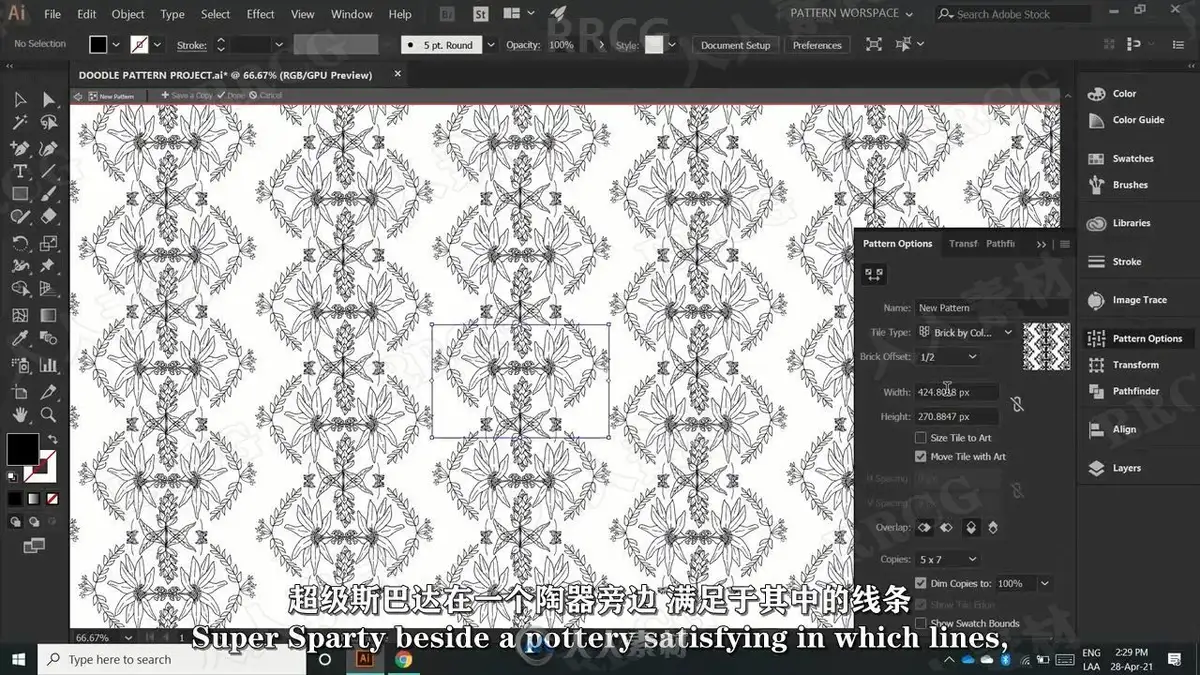Select the Pen tool

[x=20, y=148]
